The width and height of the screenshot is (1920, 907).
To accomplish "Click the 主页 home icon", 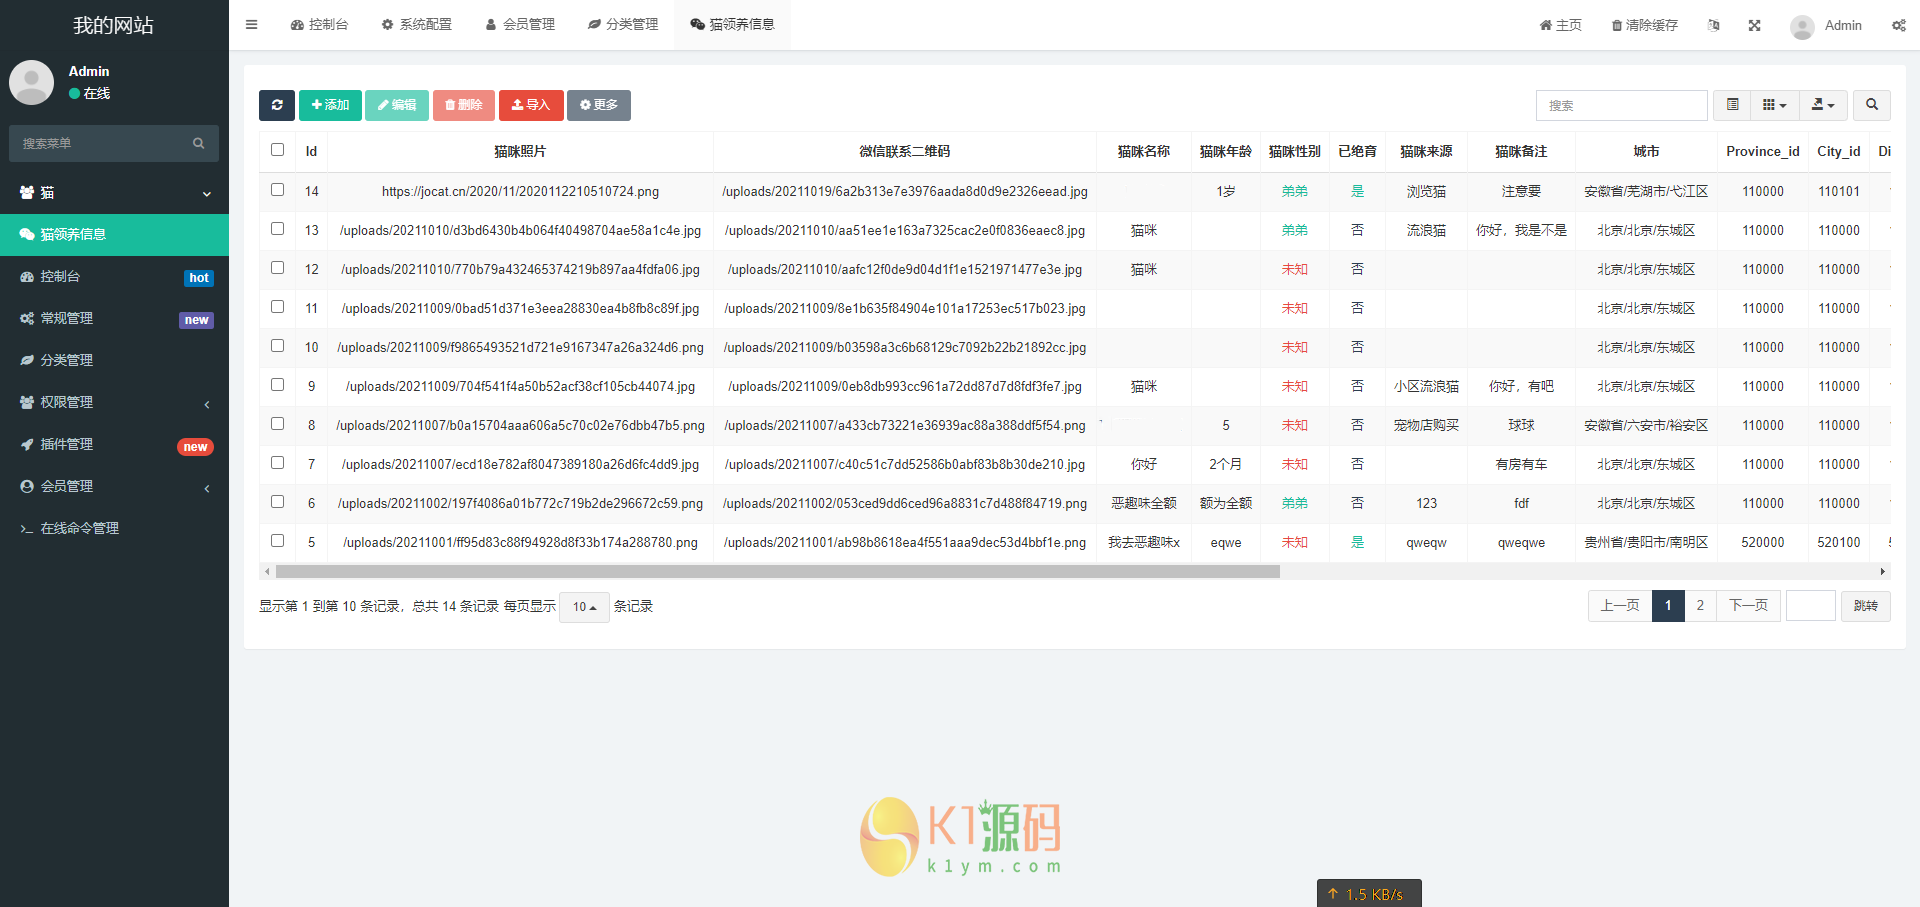I will pos(1559,25).
